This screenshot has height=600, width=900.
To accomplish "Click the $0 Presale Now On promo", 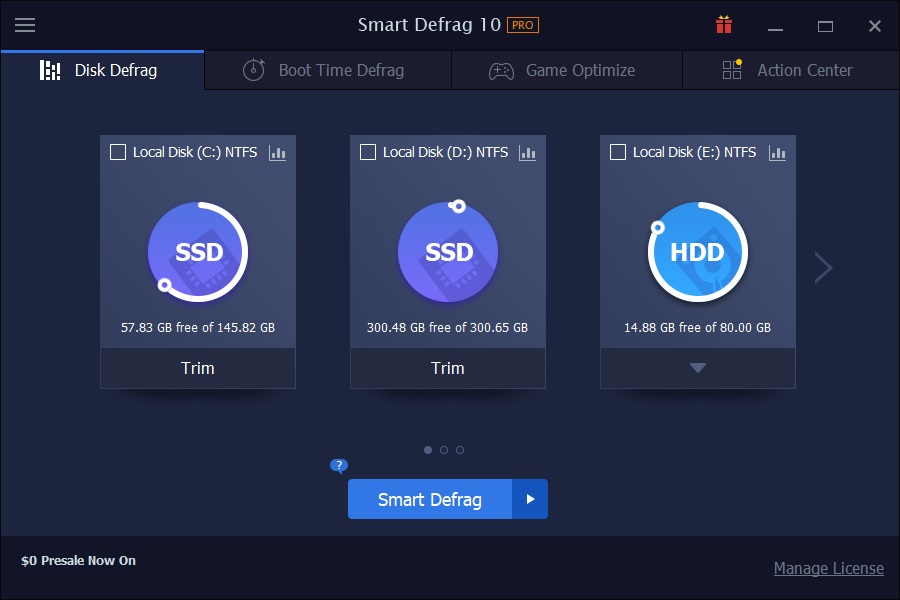I will [79, 560].
